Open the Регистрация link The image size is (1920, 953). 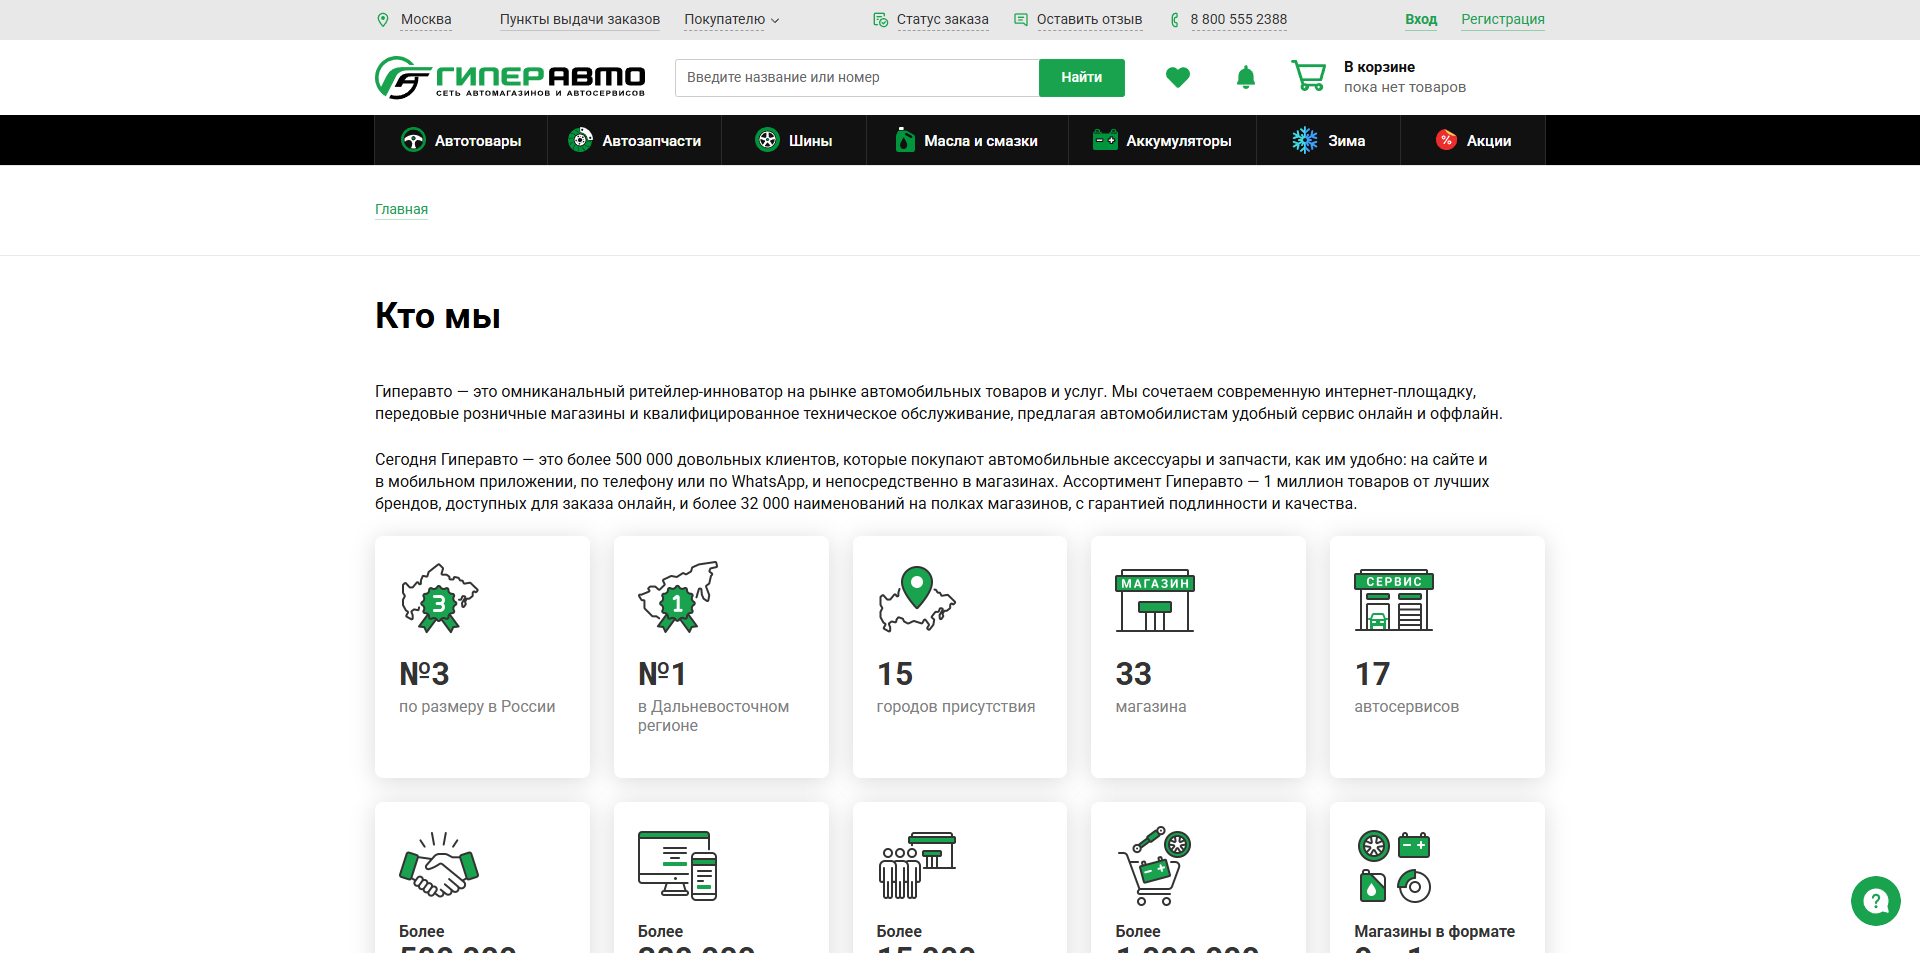(x=1502, y=20)
